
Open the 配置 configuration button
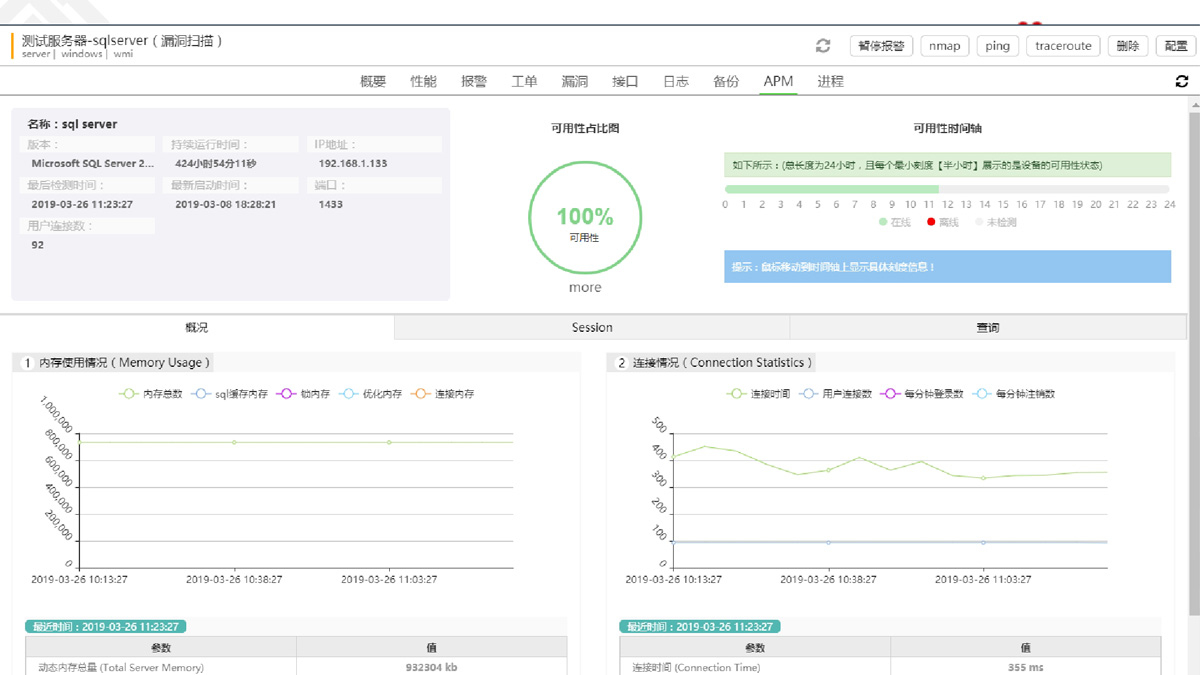tap(1176, 46)
